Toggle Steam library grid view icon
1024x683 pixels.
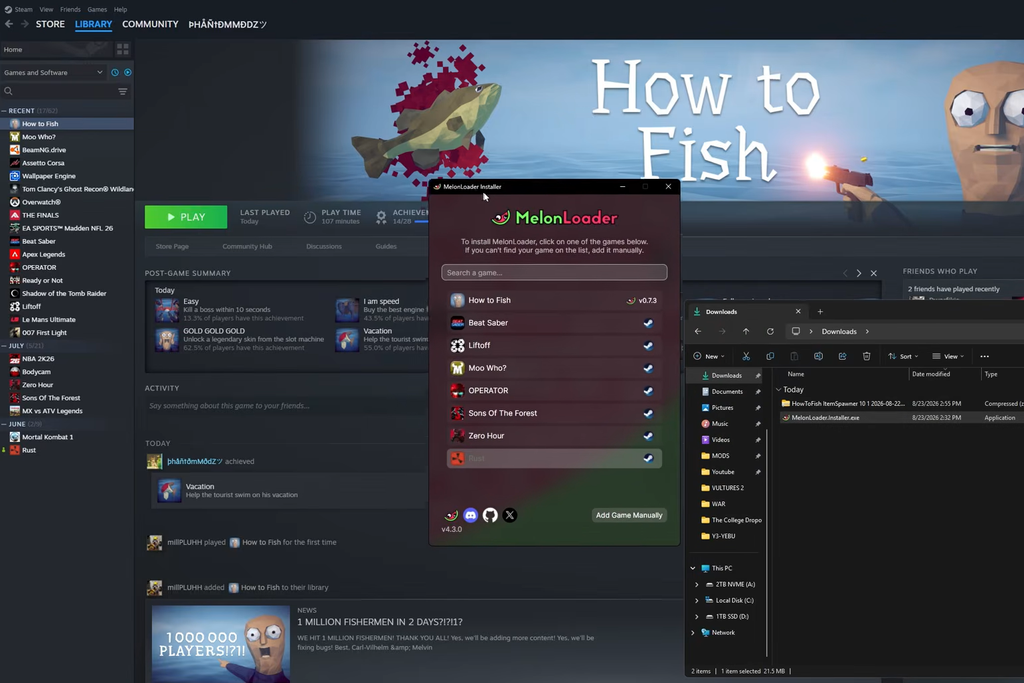coord(122,49)
